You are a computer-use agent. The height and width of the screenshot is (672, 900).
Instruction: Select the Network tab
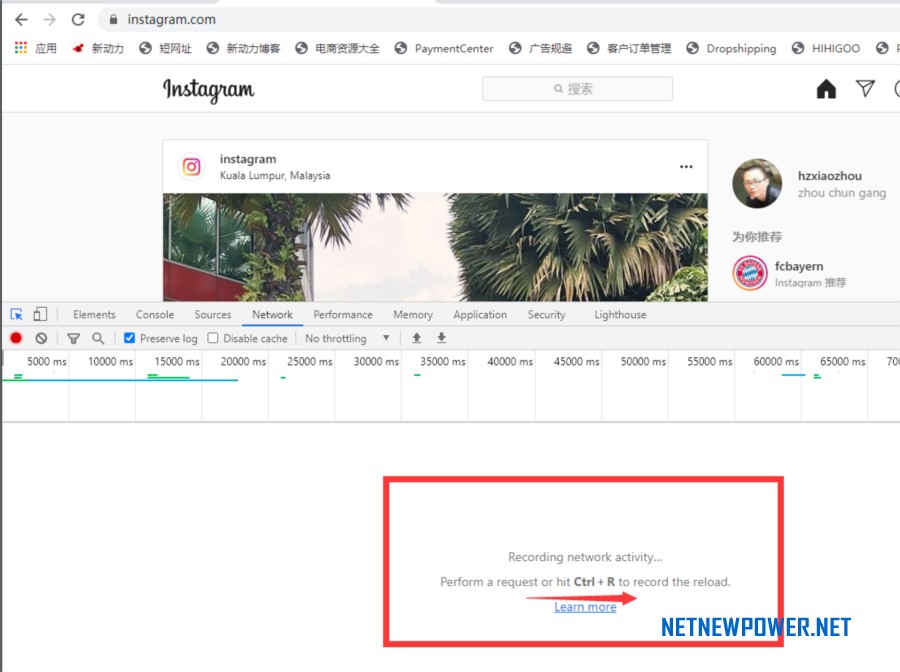[x=272, y=314]
